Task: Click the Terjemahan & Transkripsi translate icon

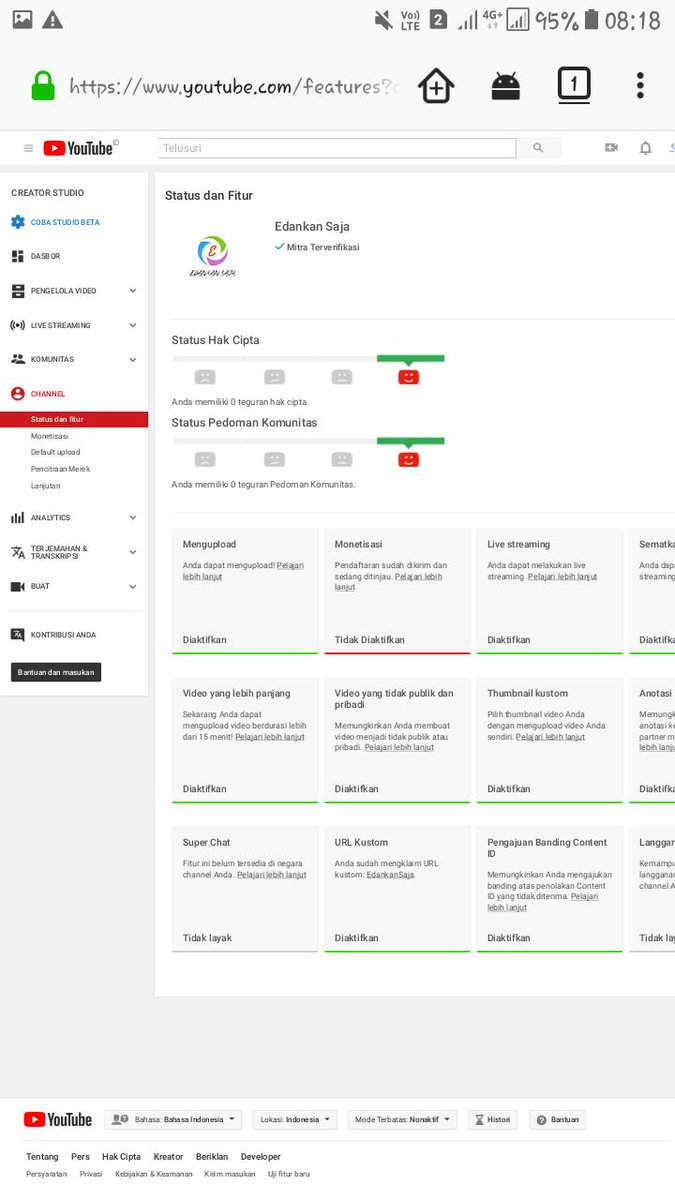Action: pos(17,552)
